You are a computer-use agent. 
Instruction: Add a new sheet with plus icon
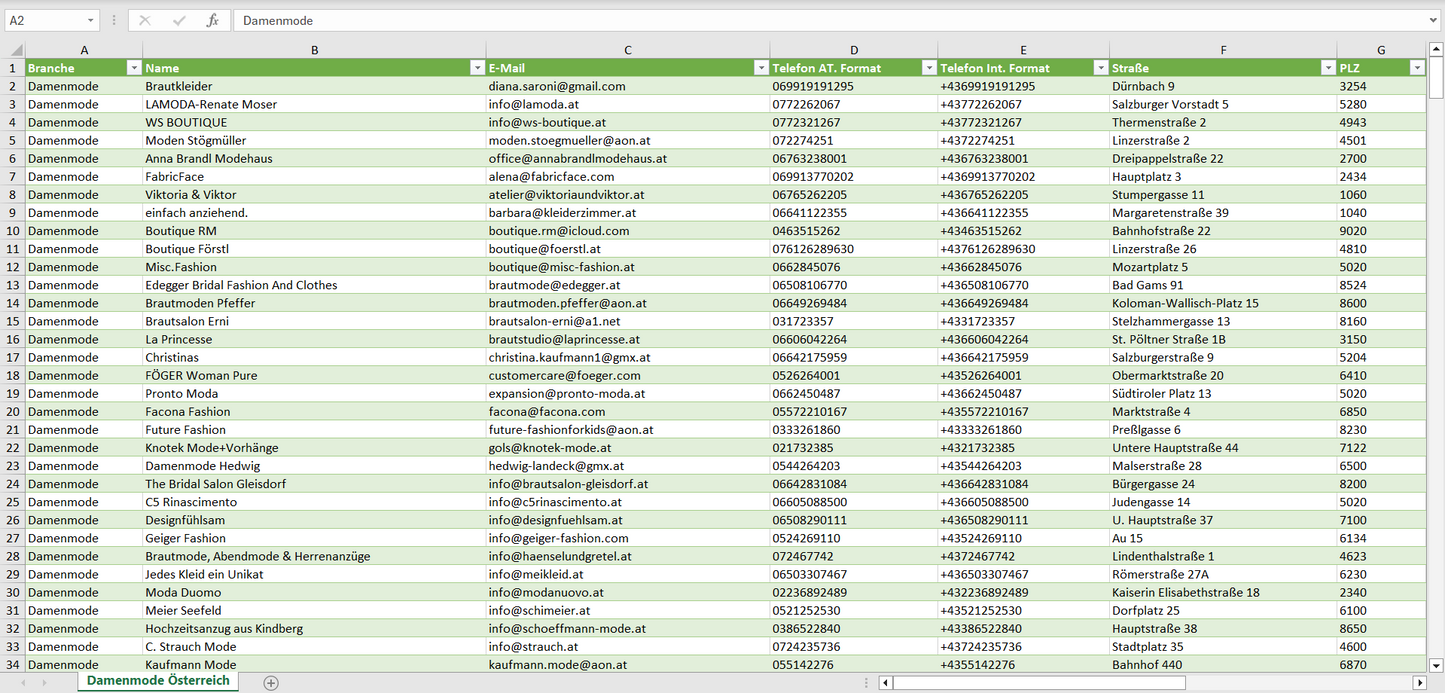click(x=271, y=683)
